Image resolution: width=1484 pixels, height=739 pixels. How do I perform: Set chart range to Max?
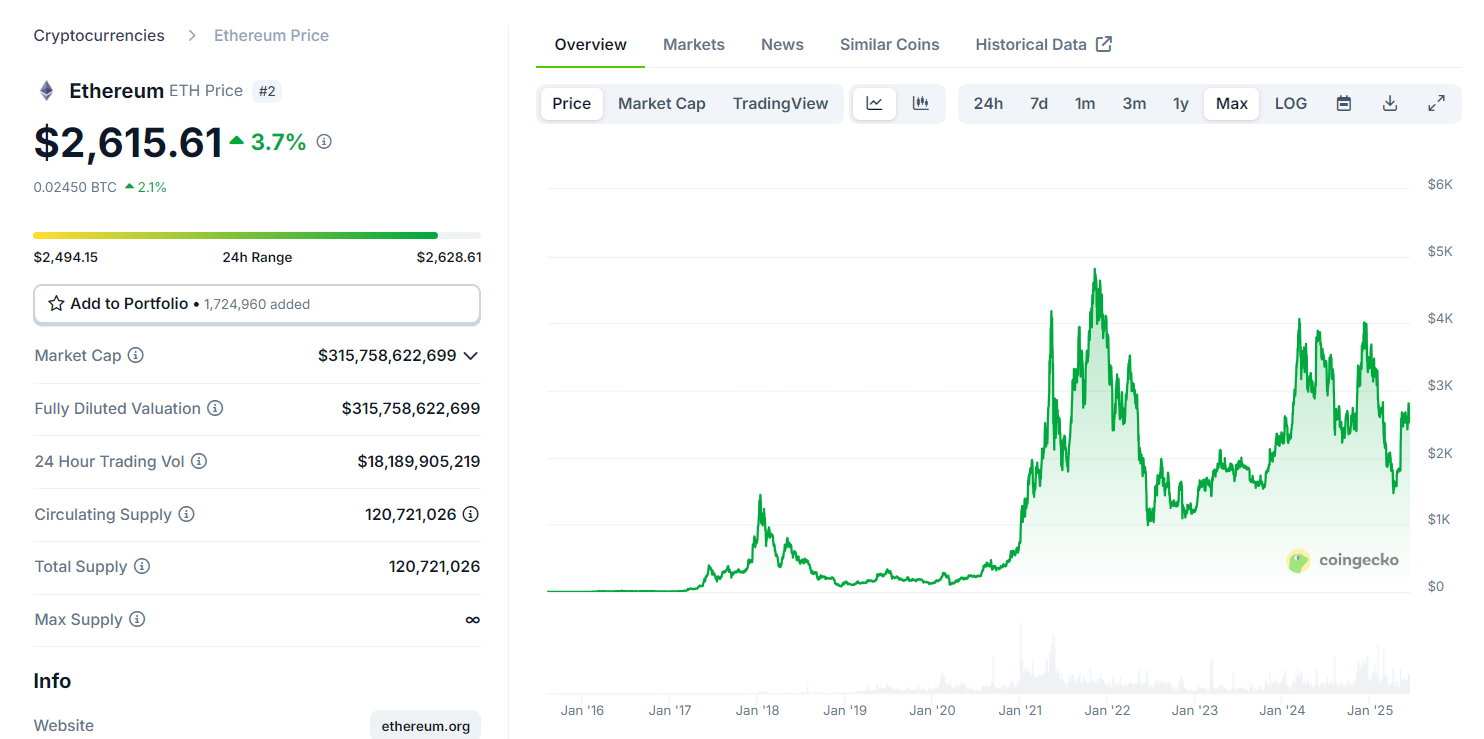pyautogui.click(x=1232, y=103)
